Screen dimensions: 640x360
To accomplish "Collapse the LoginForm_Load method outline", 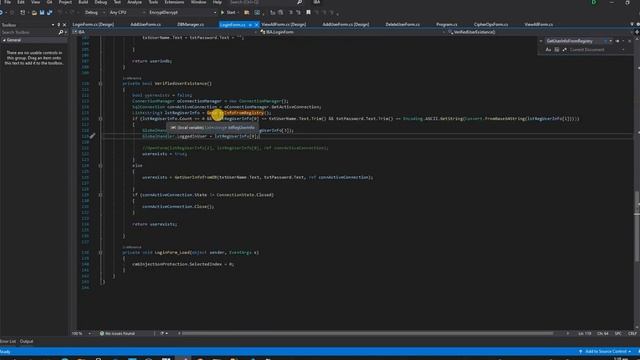I will [100, 253].
